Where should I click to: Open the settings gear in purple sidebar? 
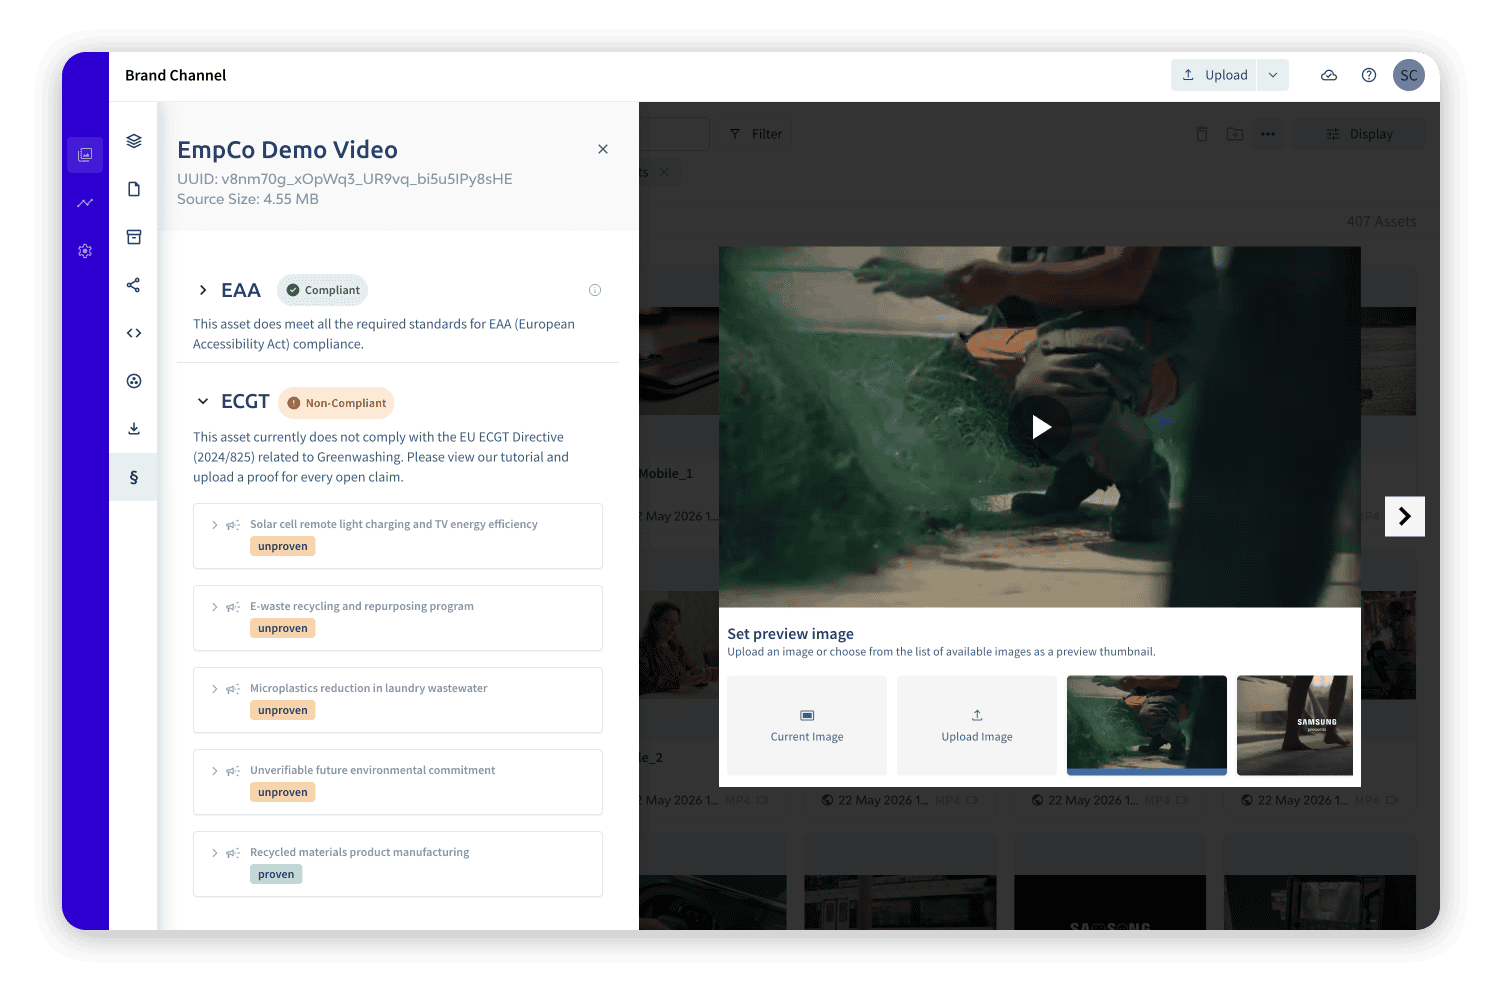pyautogui.click(x=85, y=251)
